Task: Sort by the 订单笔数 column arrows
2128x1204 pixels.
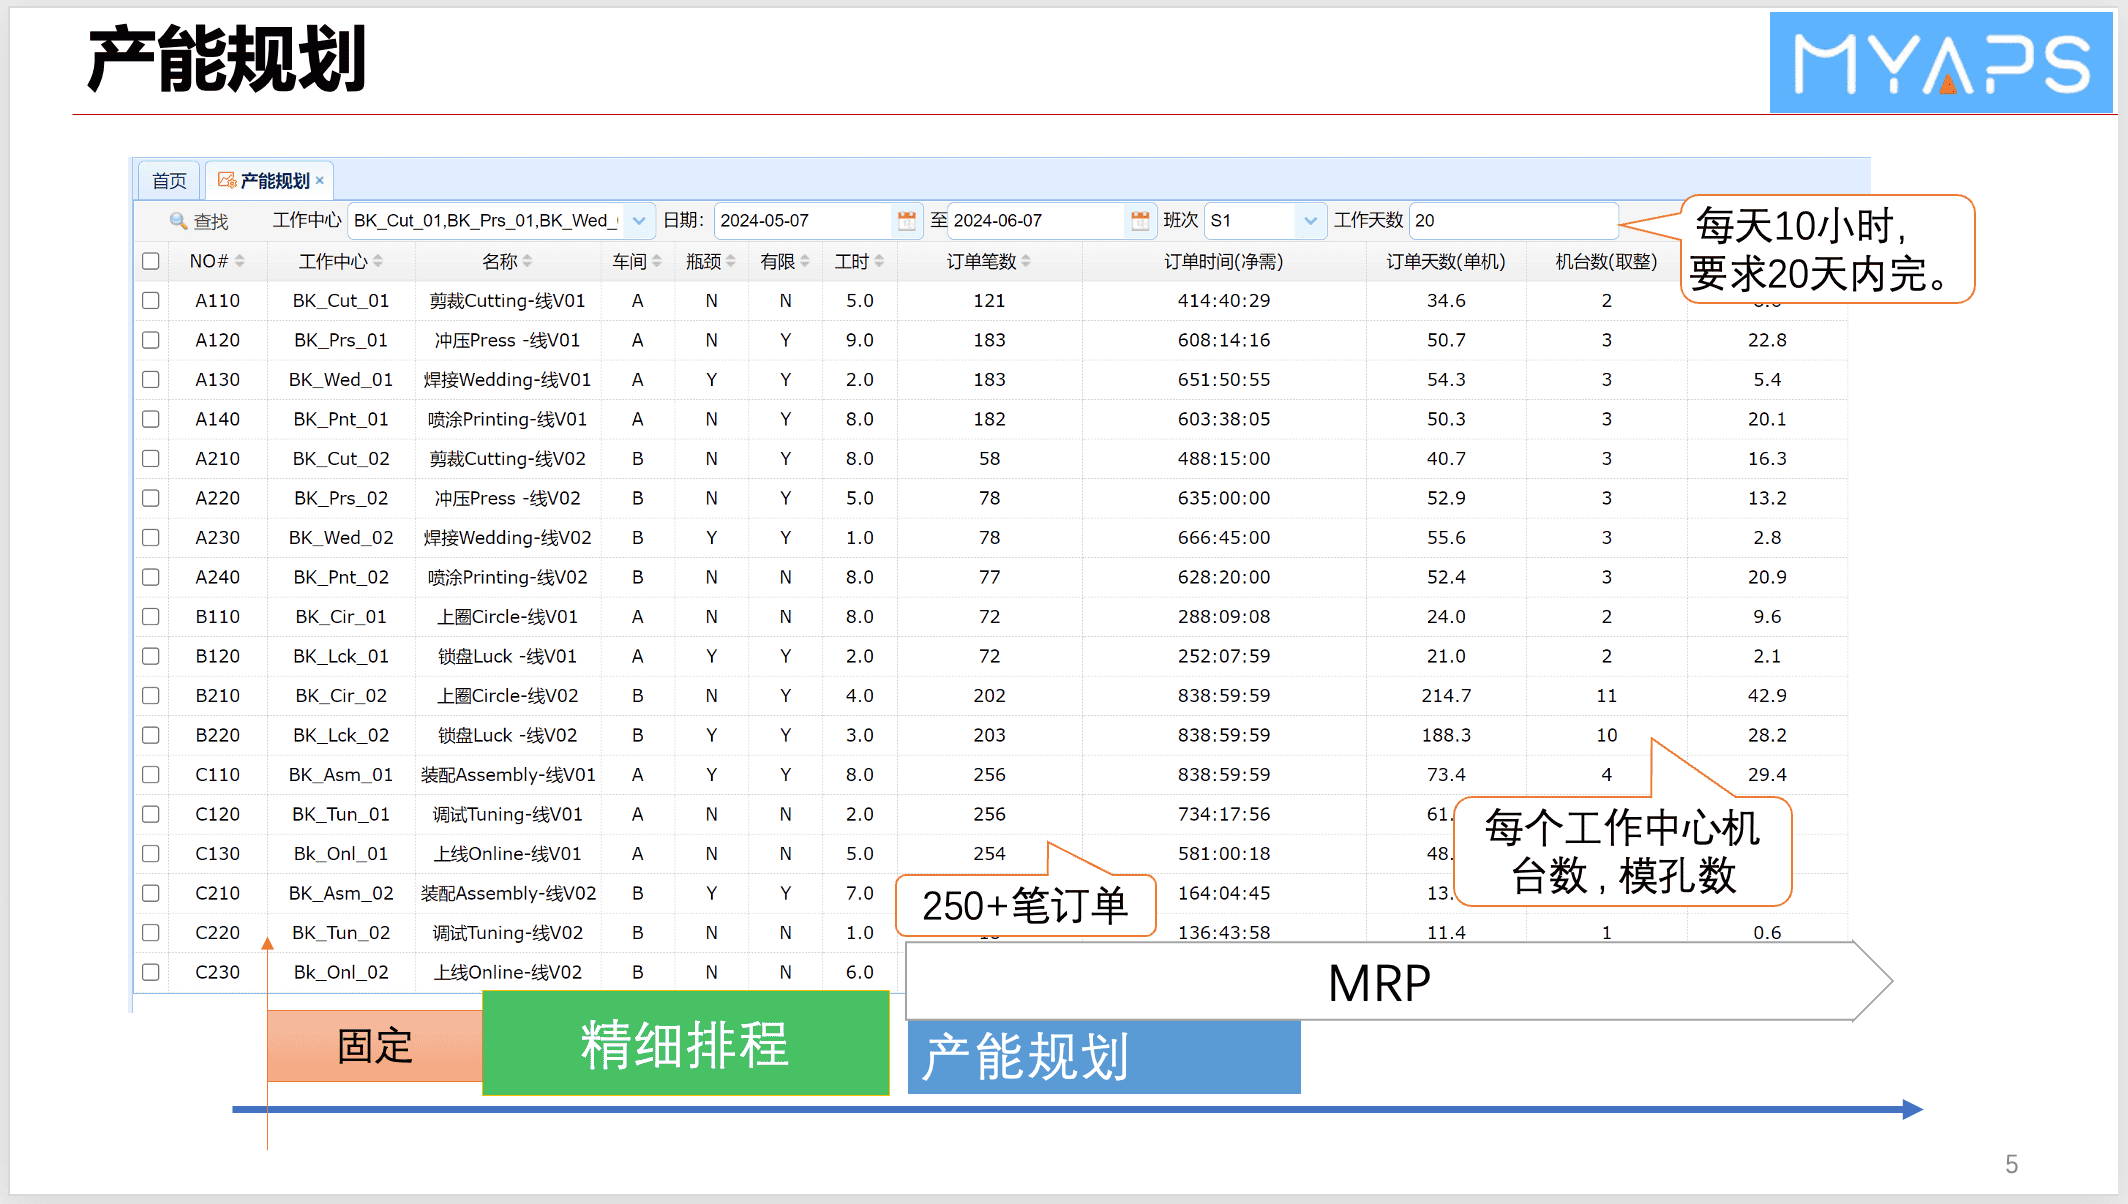Action: pos(1026,261)
